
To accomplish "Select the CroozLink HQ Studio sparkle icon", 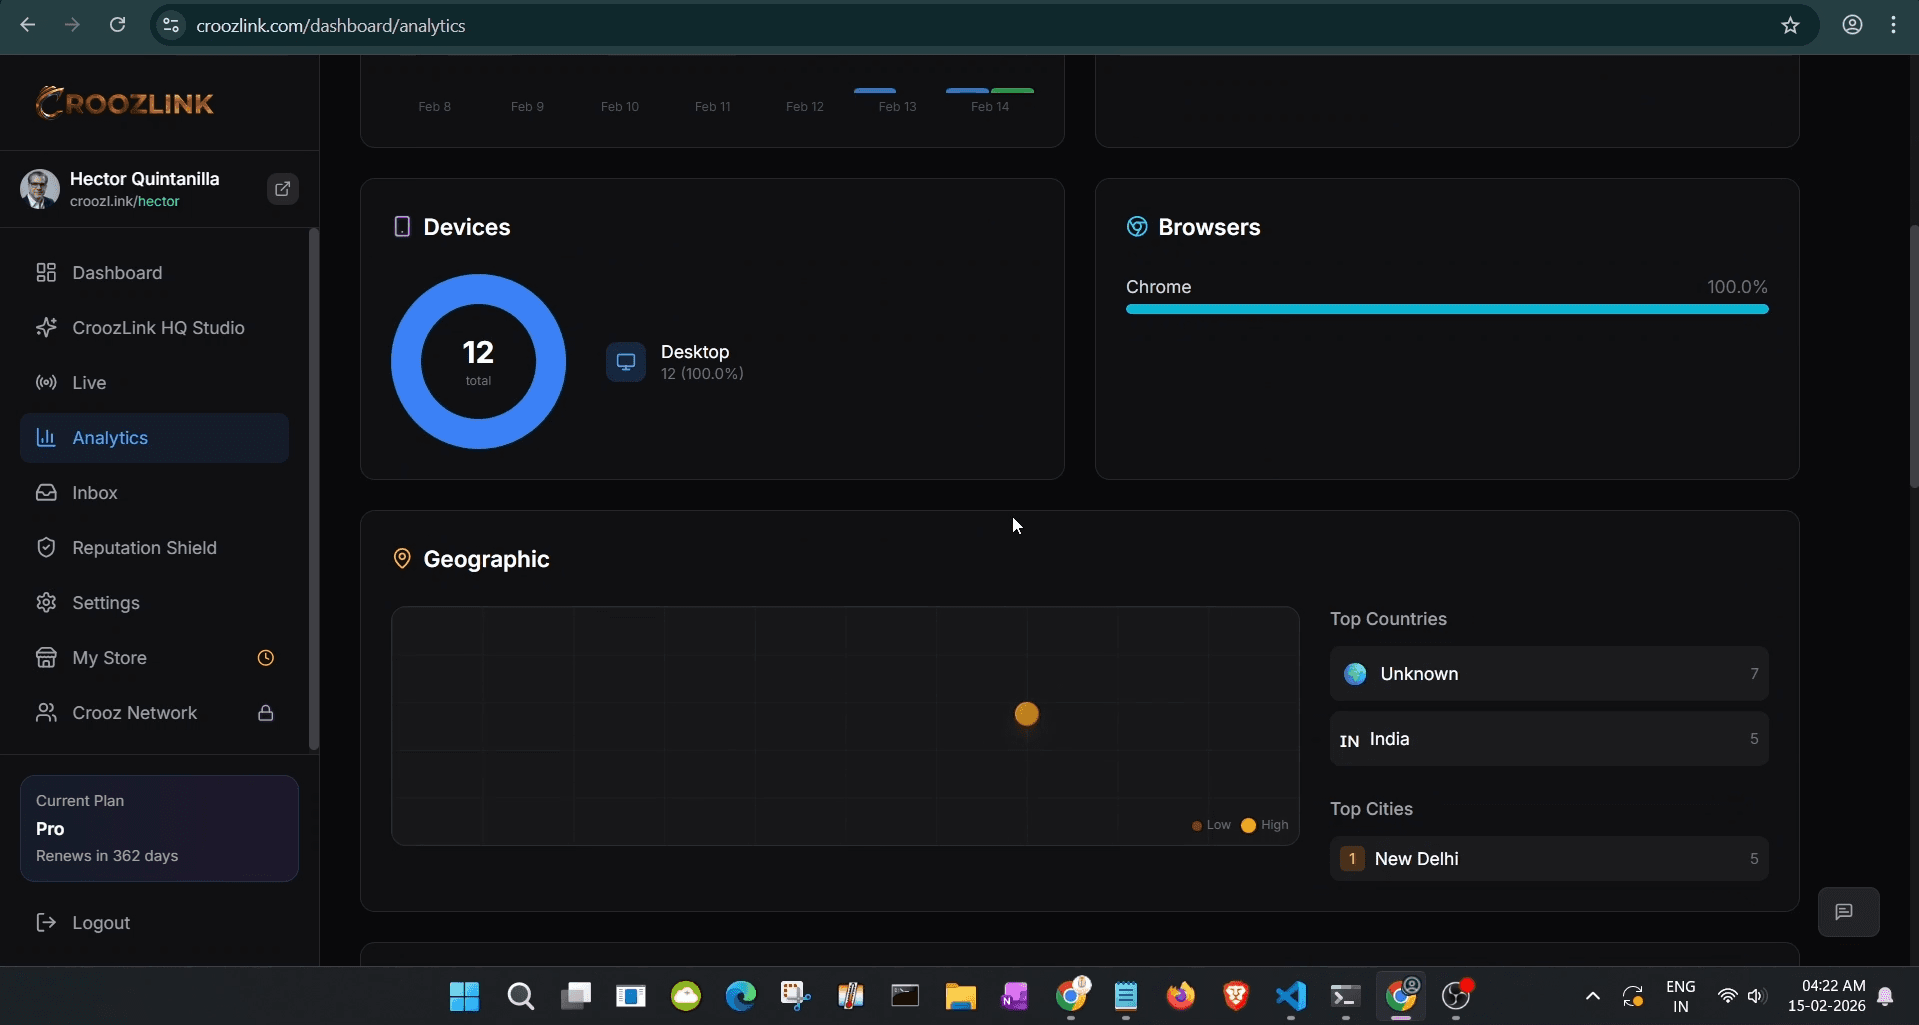I will [x=46, y=328].
